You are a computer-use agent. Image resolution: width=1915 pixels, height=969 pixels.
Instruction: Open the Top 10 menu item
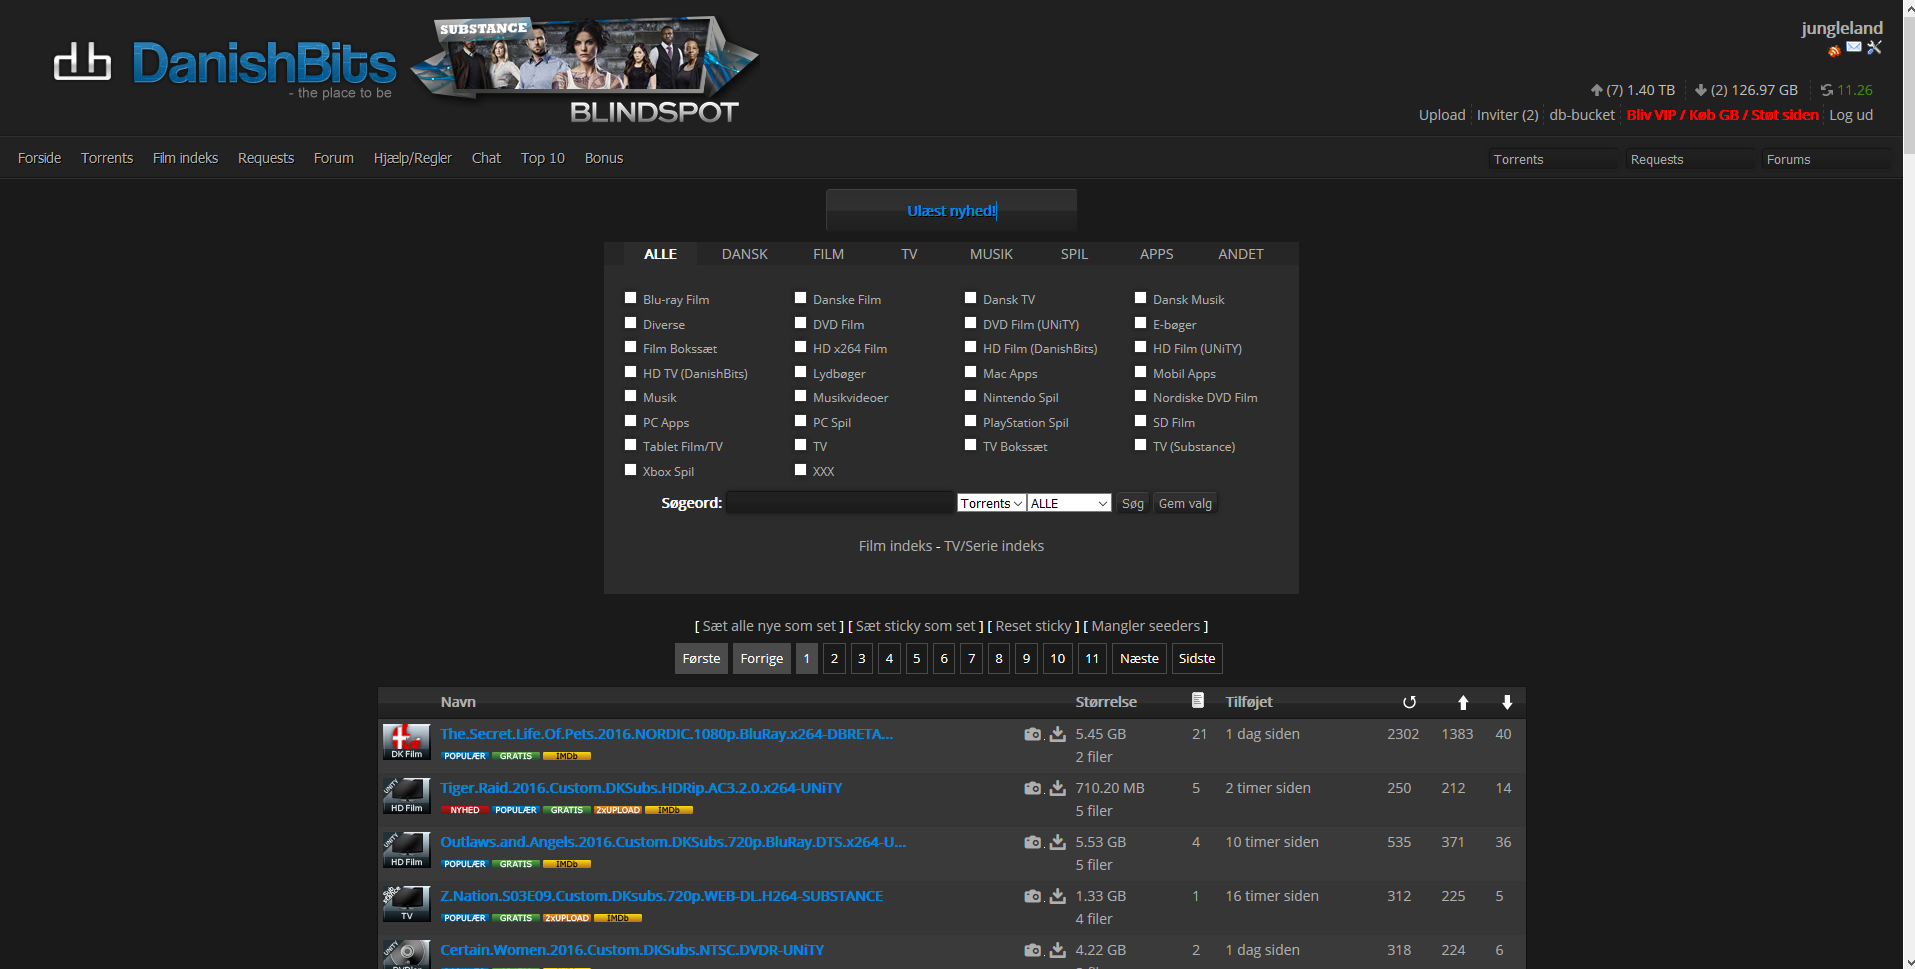tap(542, 158)
